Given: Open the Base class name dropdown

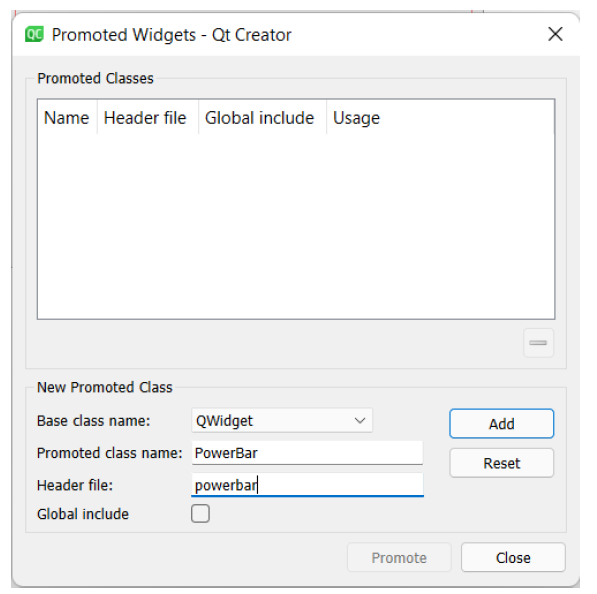Looking at the screenshot, I should tap(282, 421).
